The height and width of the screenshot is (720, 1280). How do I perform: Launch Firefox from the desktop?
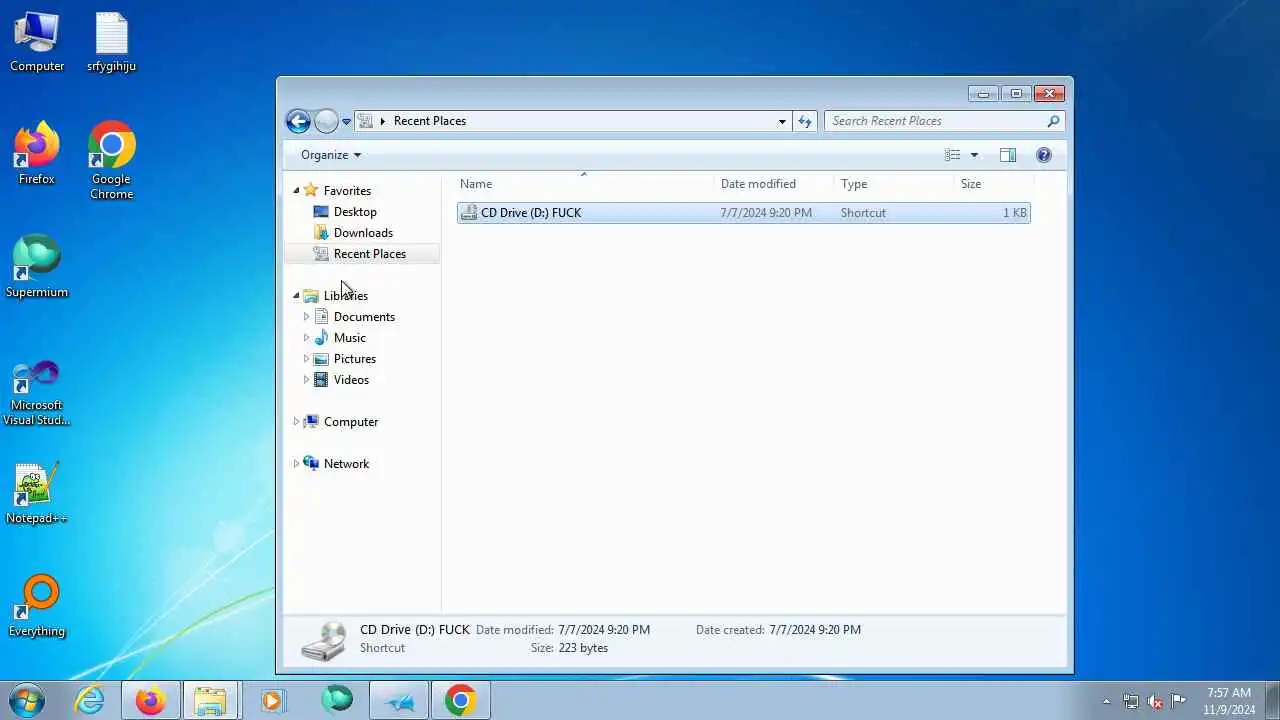37,155
